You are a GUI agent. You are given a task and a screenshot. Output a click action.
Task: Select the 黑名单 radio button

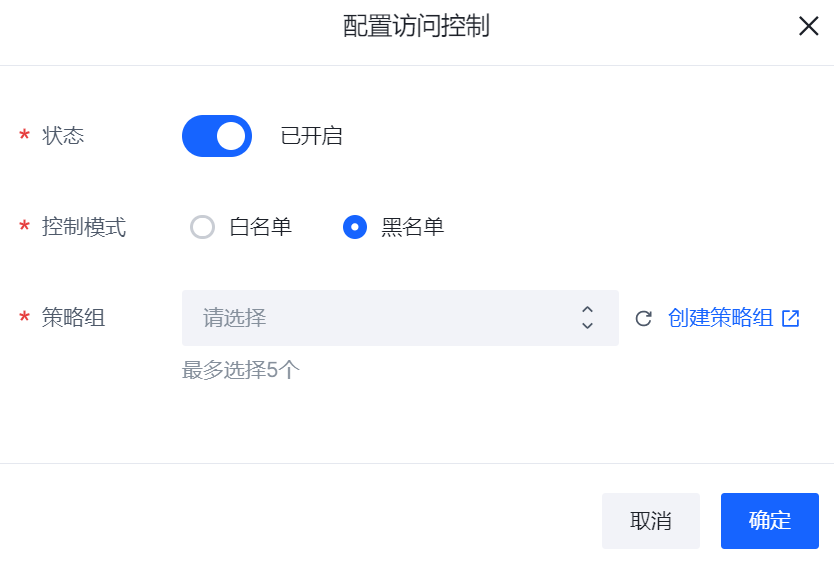point(355,227)
